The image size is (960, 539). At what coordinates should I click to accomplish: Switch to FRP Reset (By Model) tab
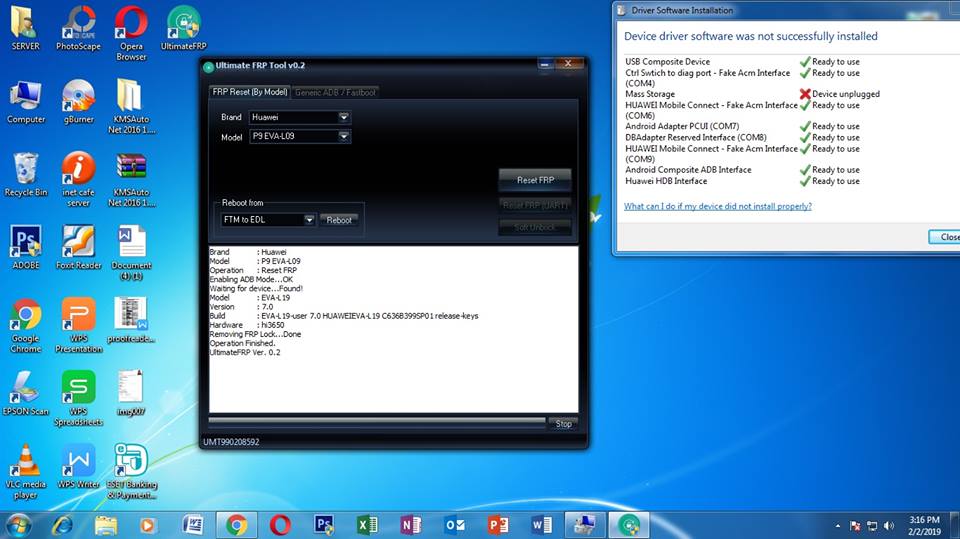click(250, 92)
